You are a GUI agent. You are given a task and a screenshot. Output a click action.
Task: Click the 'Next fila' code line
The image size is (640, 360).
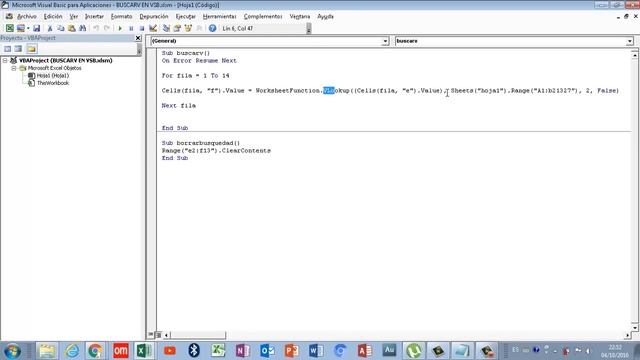tap(179, 105)
